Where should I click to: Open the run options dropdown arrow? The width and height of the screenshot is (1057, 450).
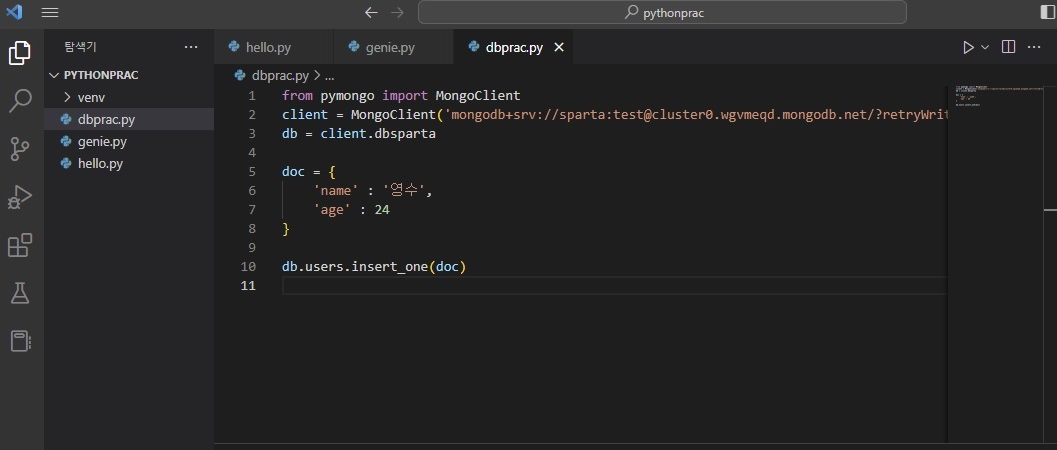point(985,47)
